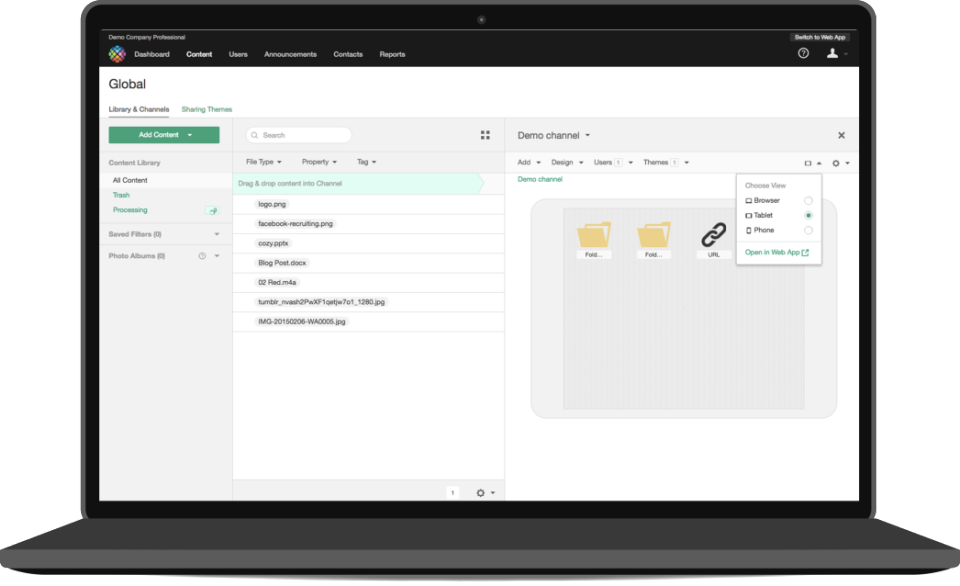Switch to grid view icon

point(485,135)
